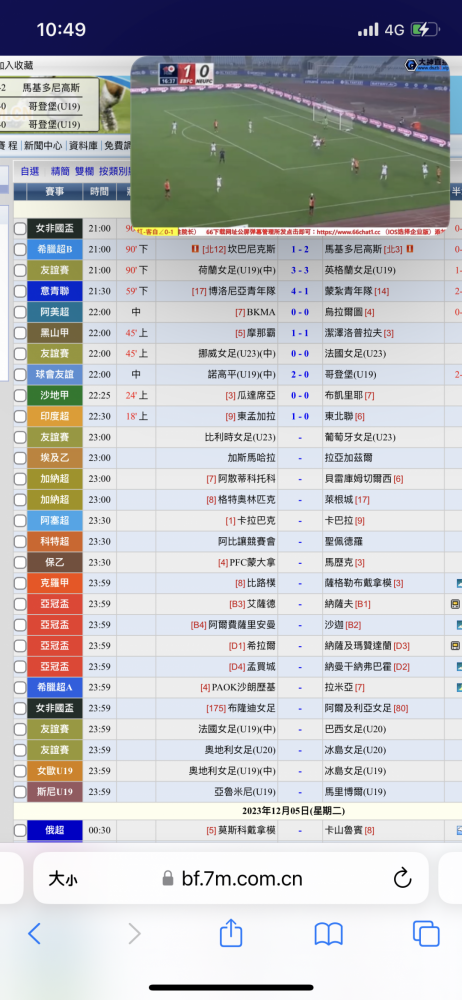This screenshot has height=1000, width=462.
Task: Select 印度超 league label
Action: click(x=54, y=416)
